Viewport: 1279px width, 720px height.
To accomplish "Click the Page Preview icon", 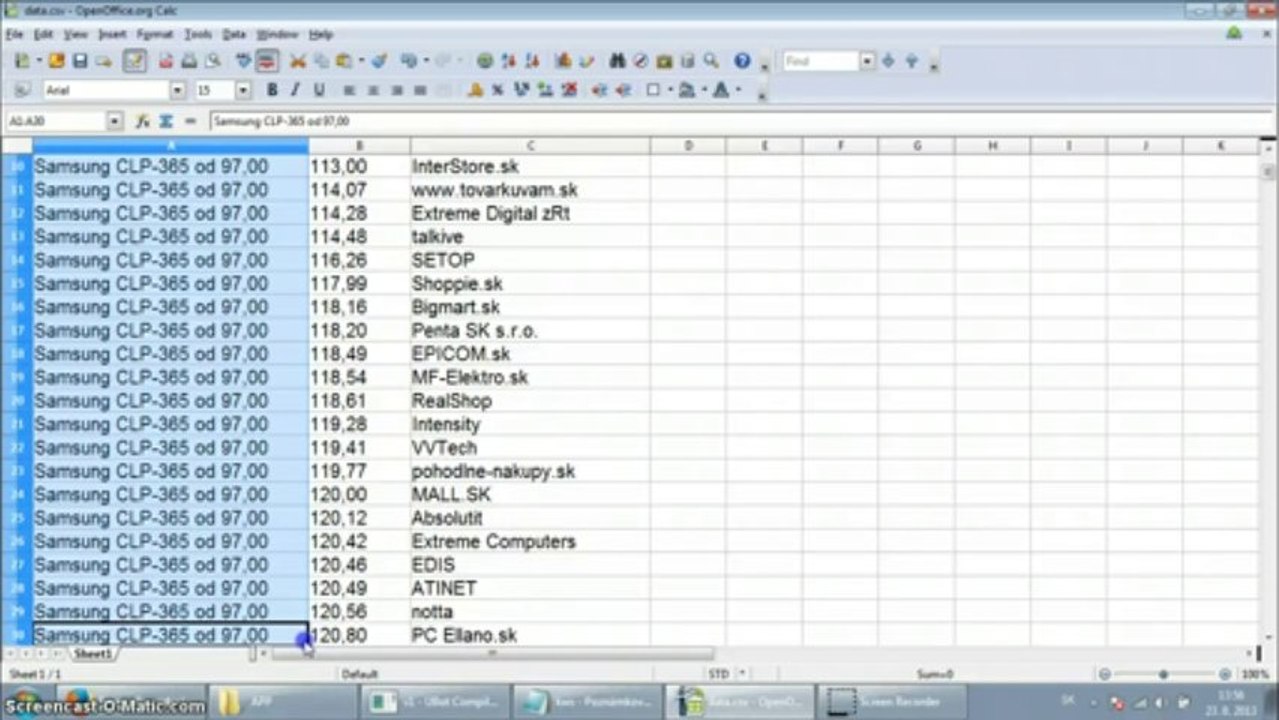I will 212,61.
